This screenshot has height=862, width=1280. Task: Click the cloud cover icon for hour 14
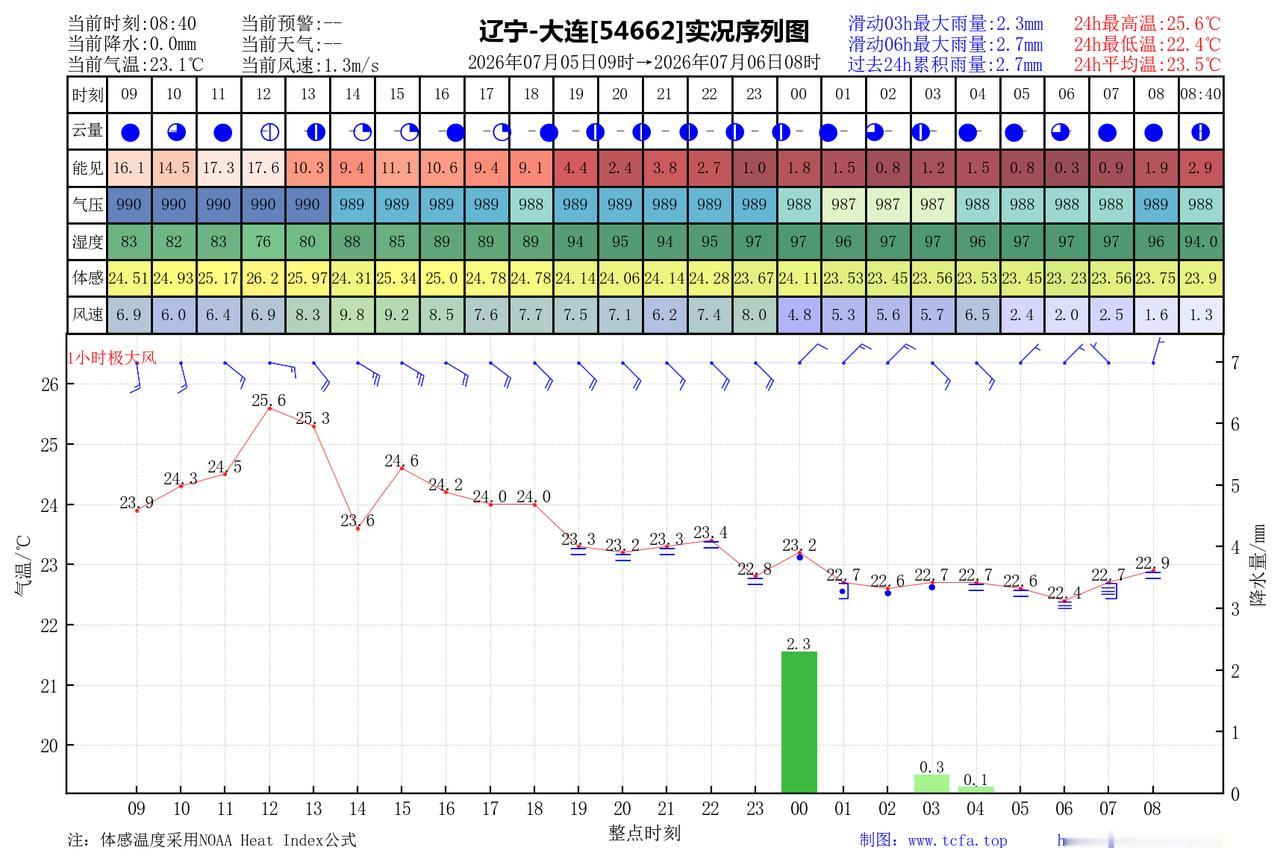pos(361,132)
